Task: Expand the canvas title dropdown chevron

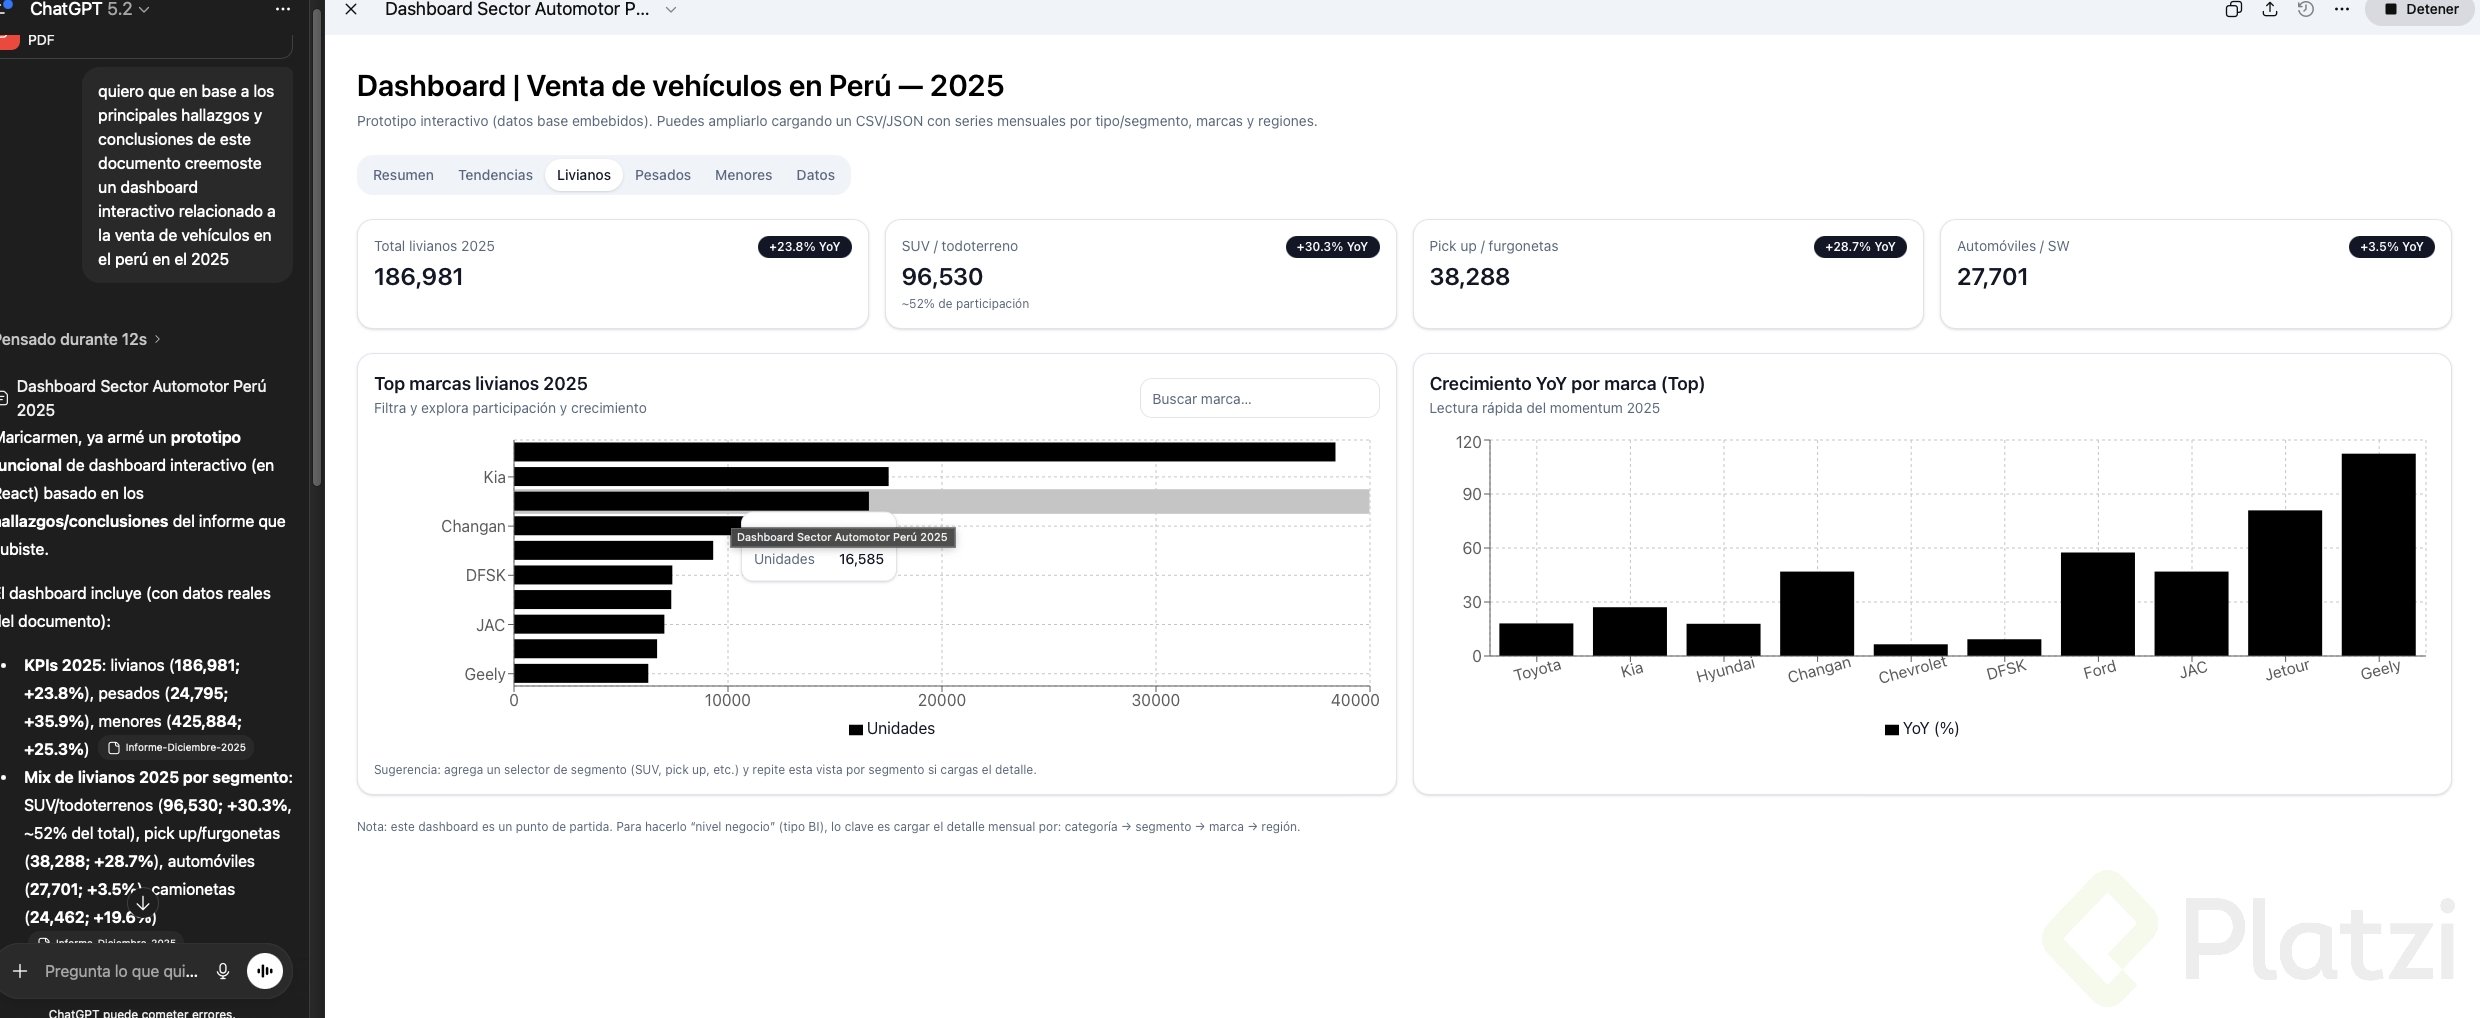Action: pyautogui.click(x=671, y=10)
